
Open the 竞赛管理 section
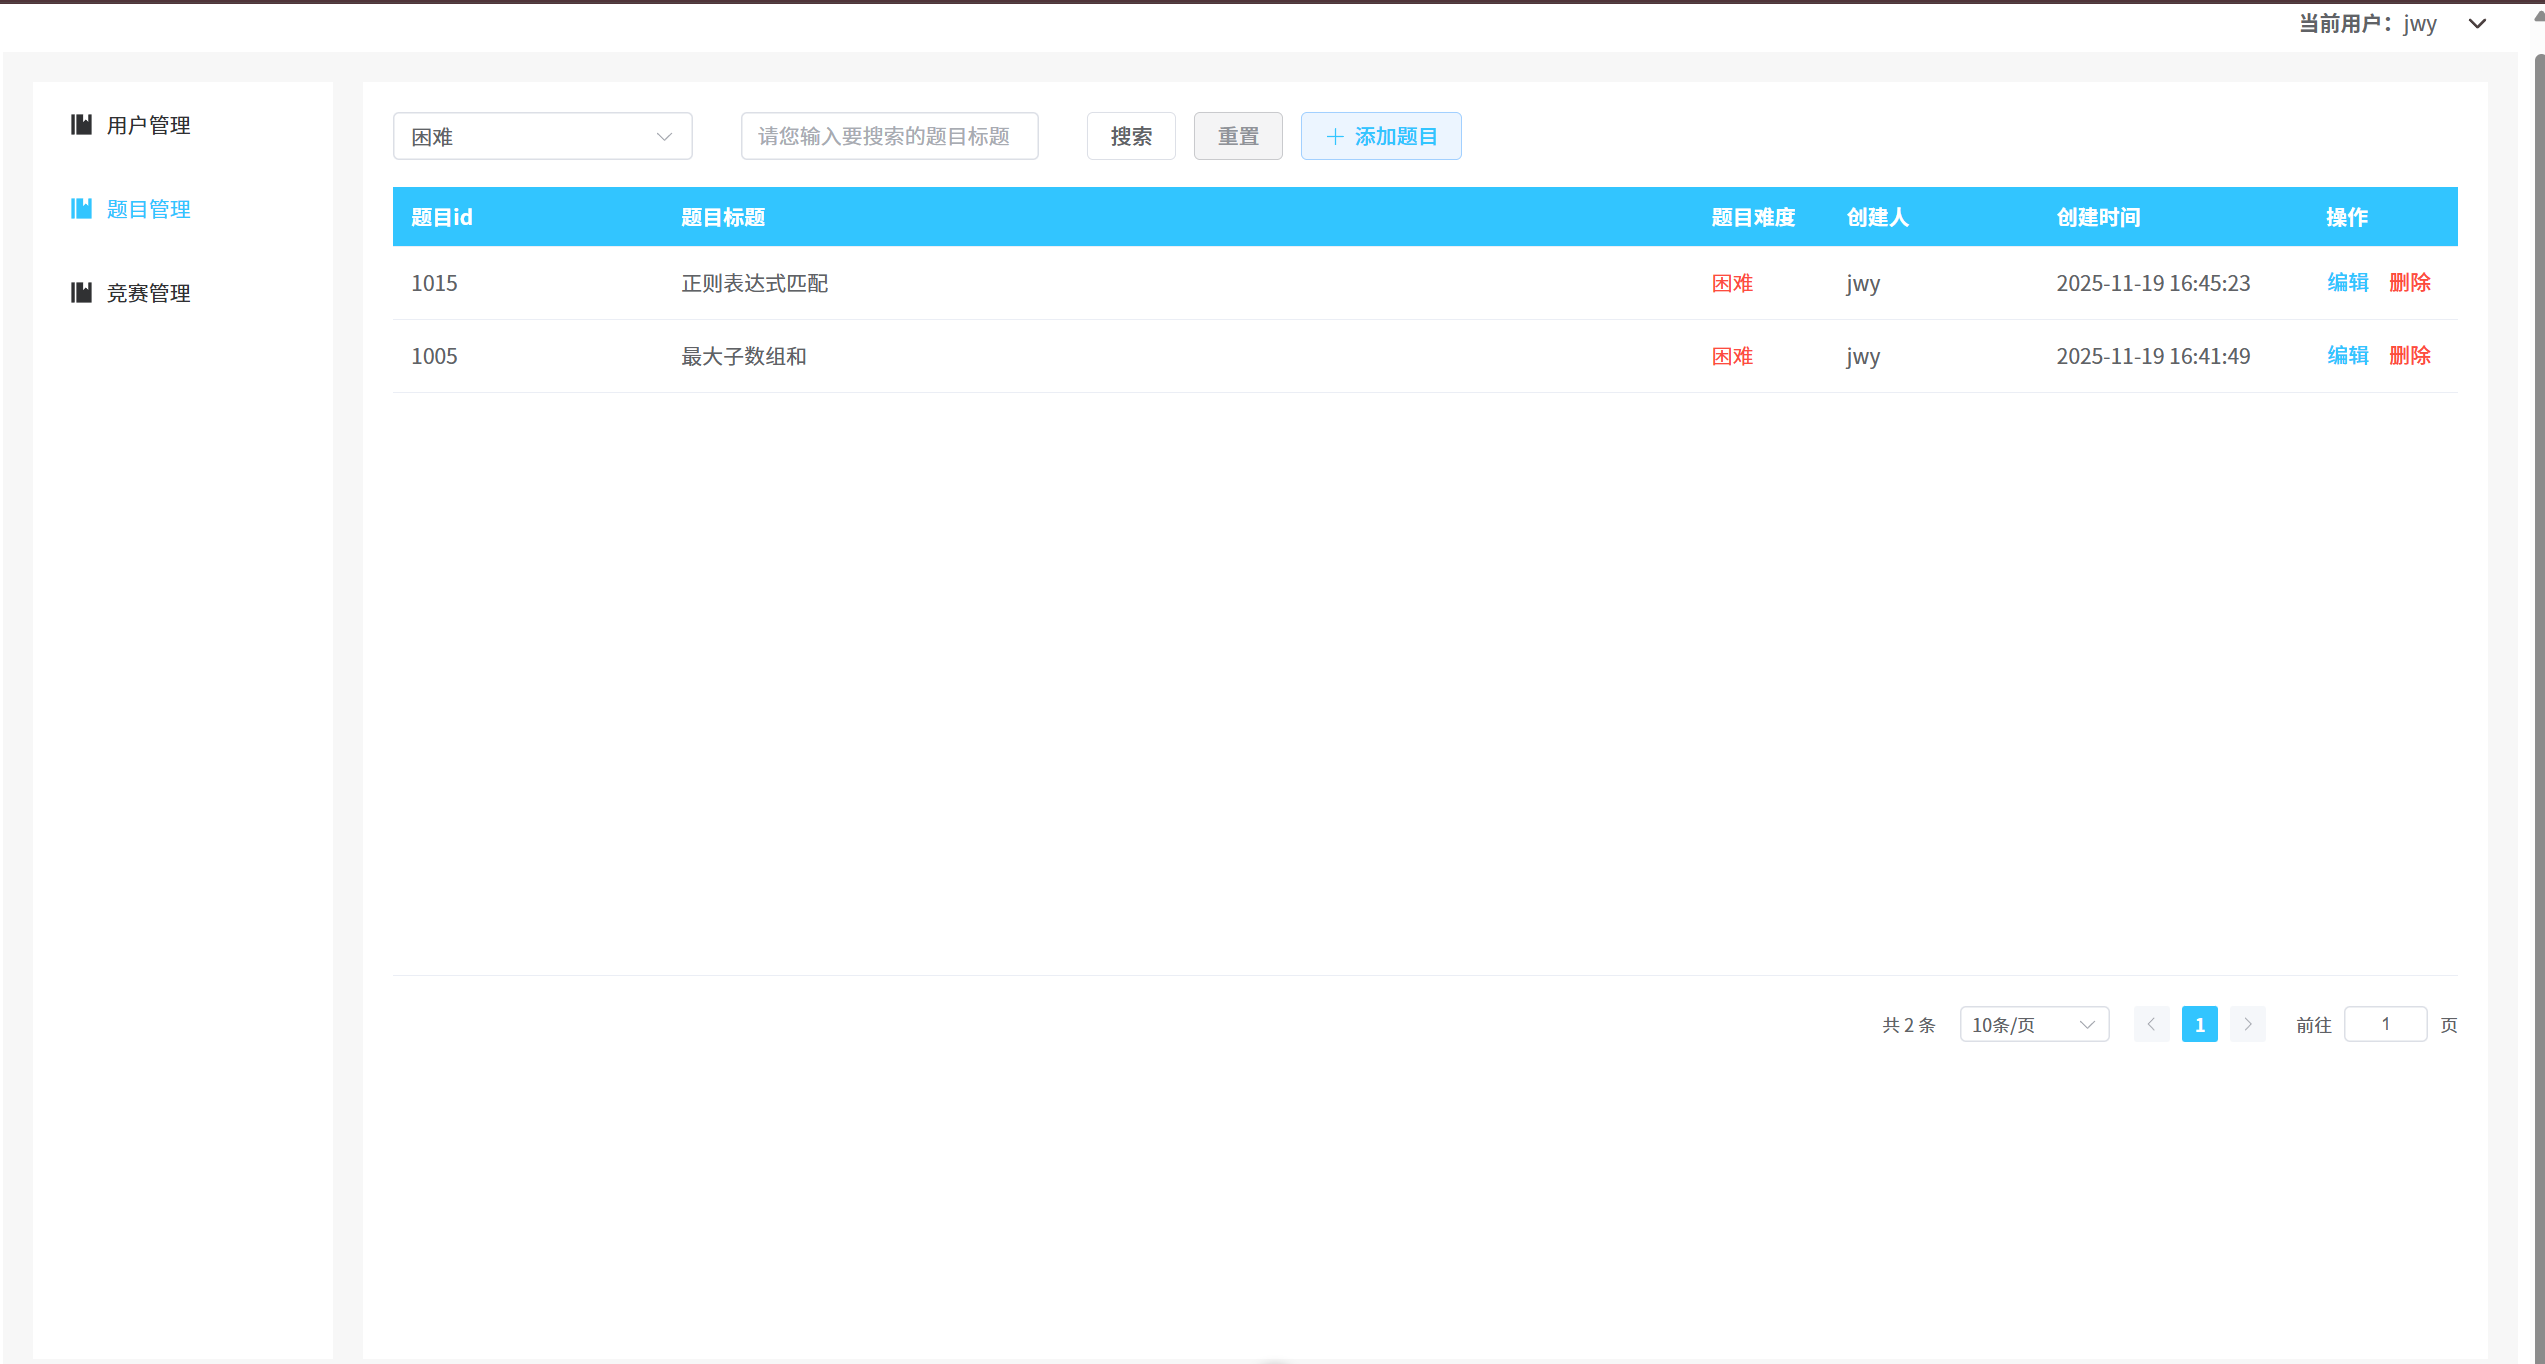[148, 292]
